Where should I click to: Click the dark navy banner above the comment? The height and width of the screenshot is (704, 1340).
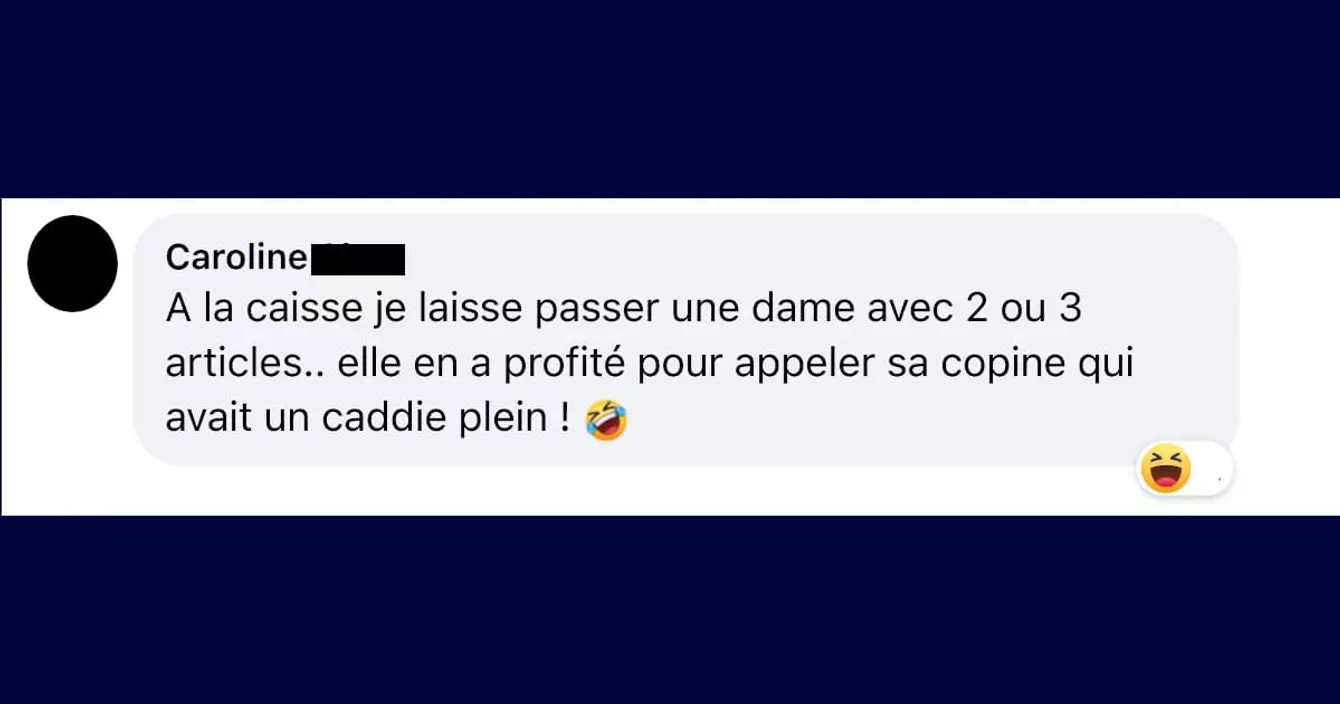670,98
